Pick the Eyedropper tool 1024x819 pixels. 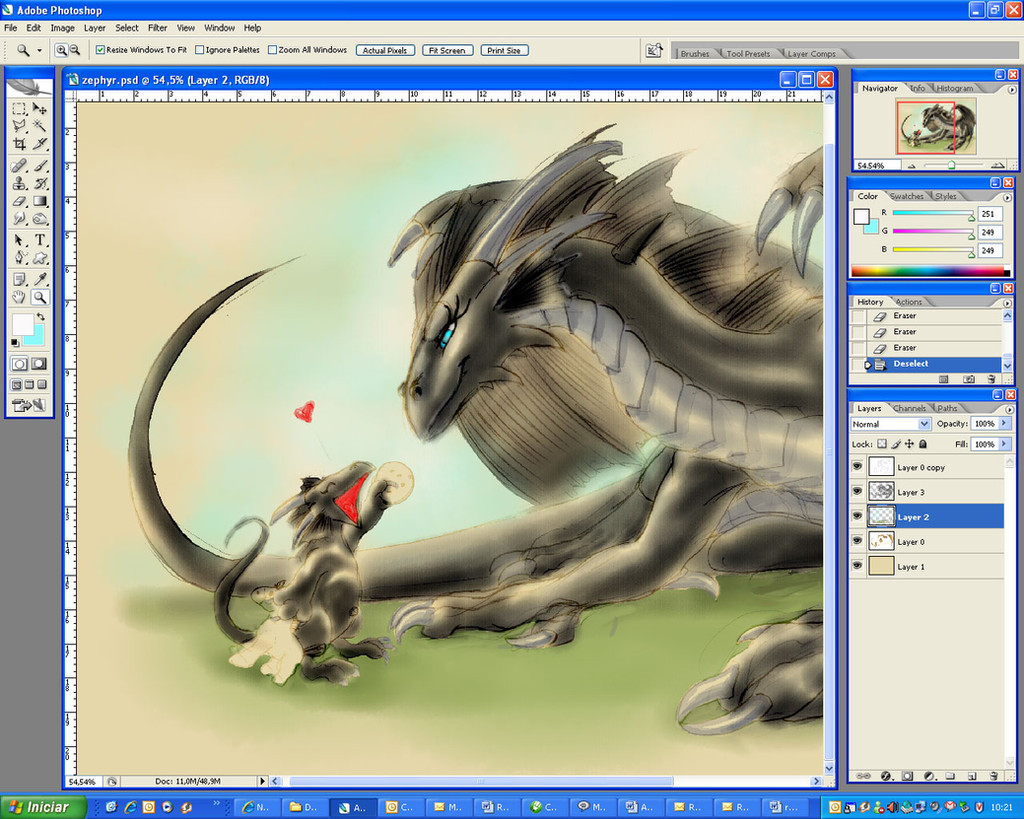[x=40, y=280]
